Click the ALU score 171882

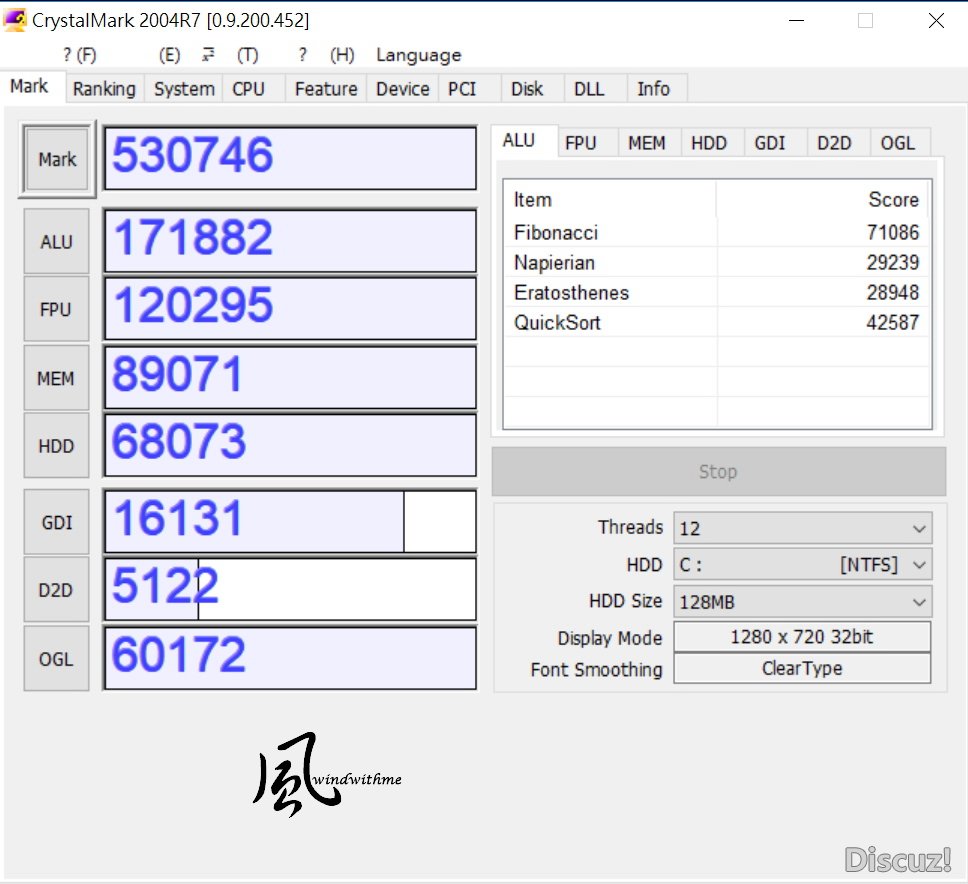[x=290, y=241]
